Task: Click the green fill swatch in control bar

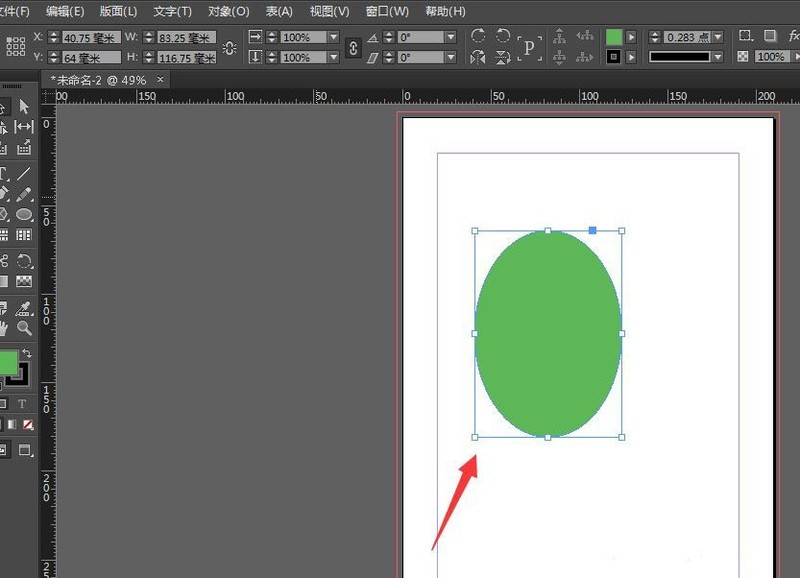Action: 614,37
